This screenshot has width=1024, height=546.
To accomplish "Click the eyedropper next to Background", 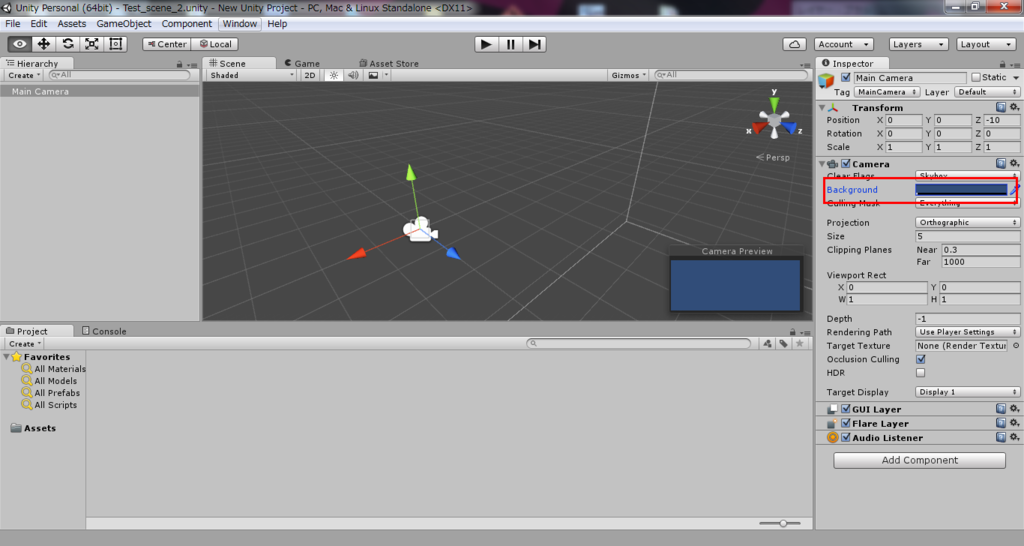I will point(1014,189).
